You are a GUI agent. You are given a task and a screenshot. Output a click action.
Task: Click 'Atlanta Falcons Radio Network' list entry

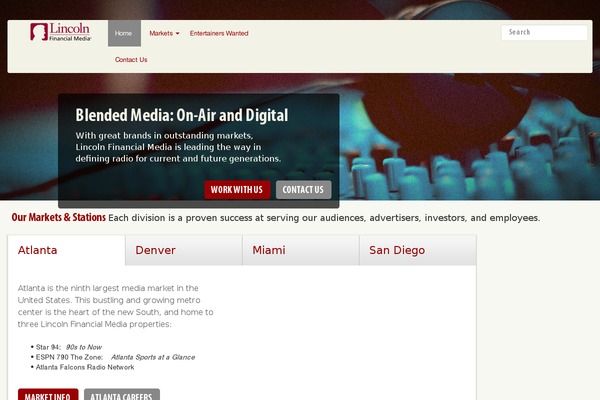85,367
